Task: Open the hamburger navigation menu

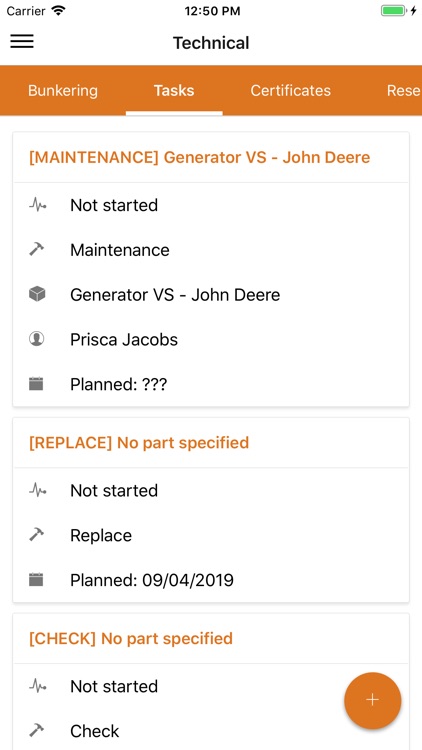Action: (x=22, y=42)
